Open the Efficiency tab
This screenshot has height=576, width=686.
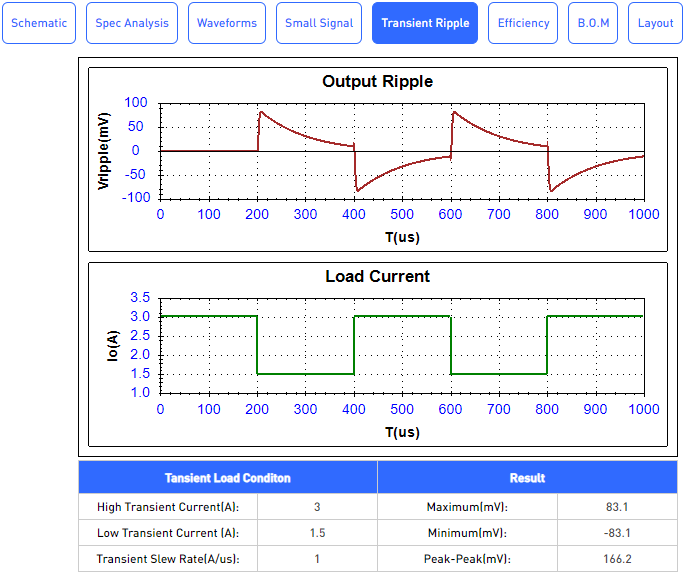pyautogui.click(x=523, y=23)
